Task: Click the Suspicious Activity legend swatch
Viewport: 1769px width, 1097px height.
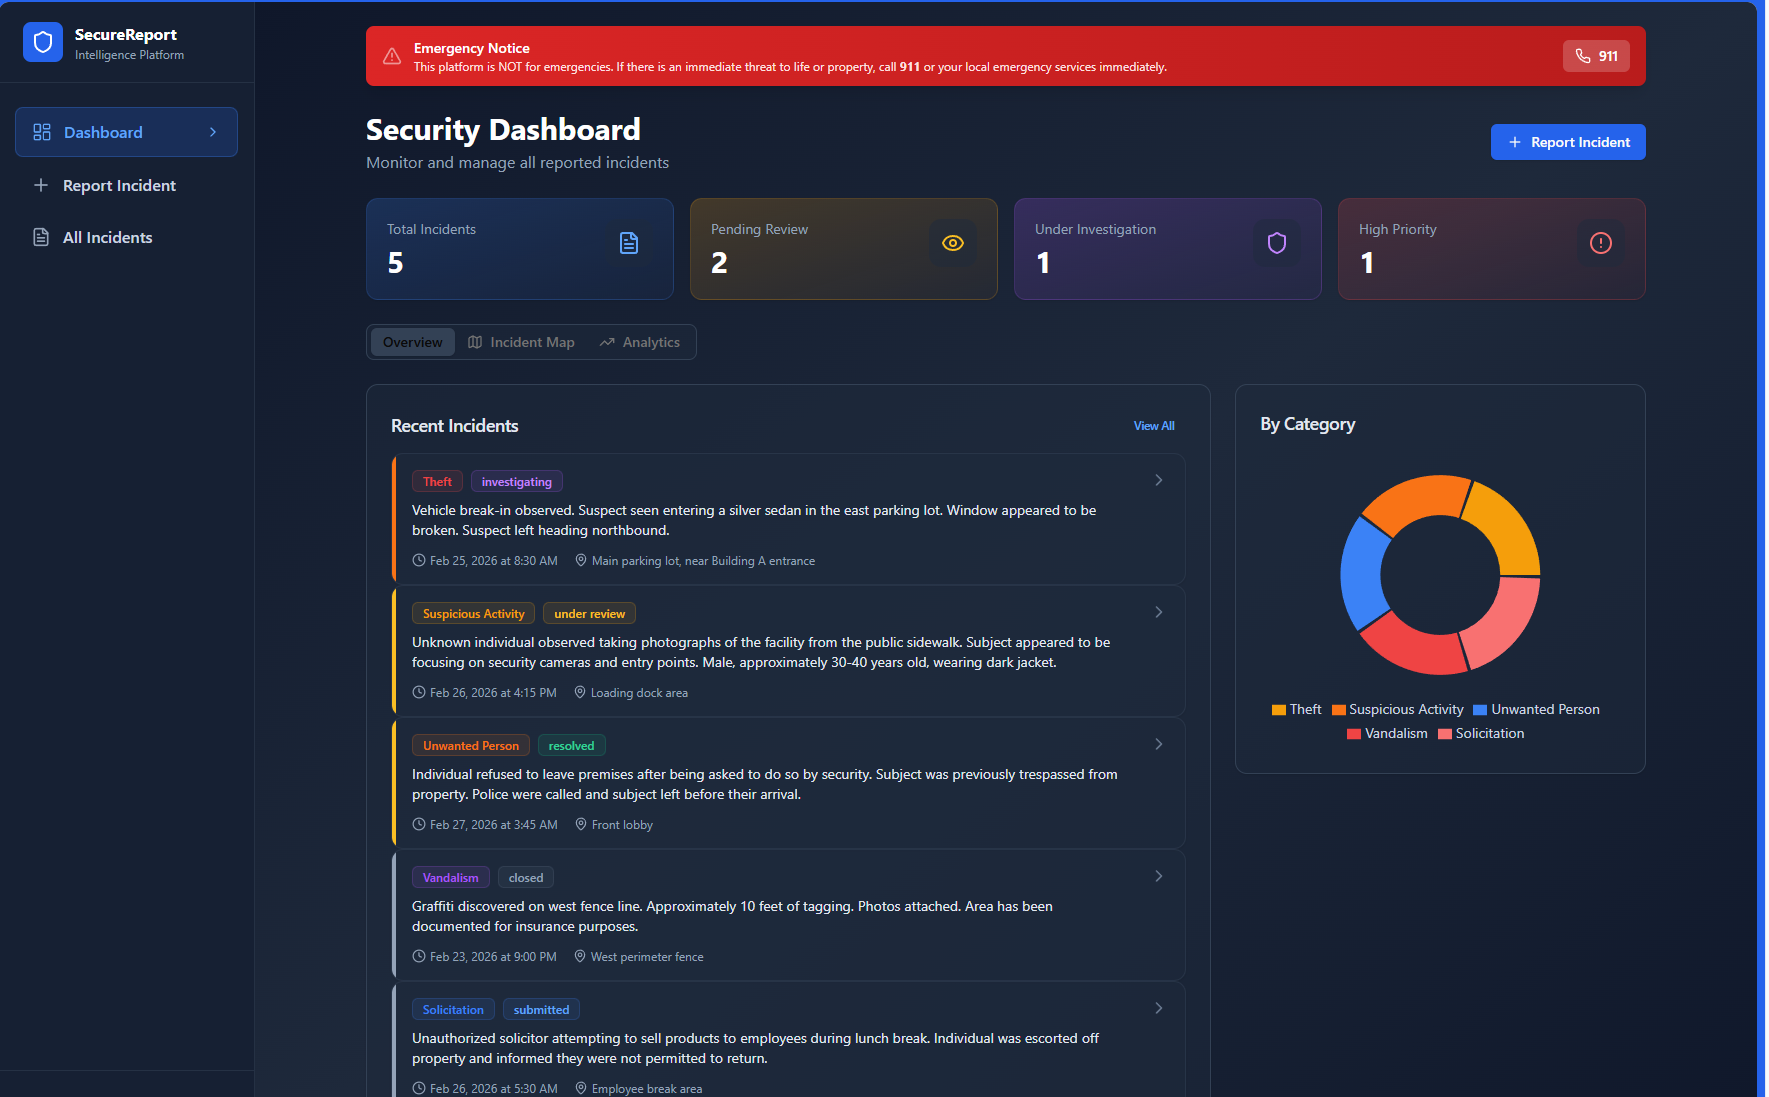Action: (x=1338, y=710)
